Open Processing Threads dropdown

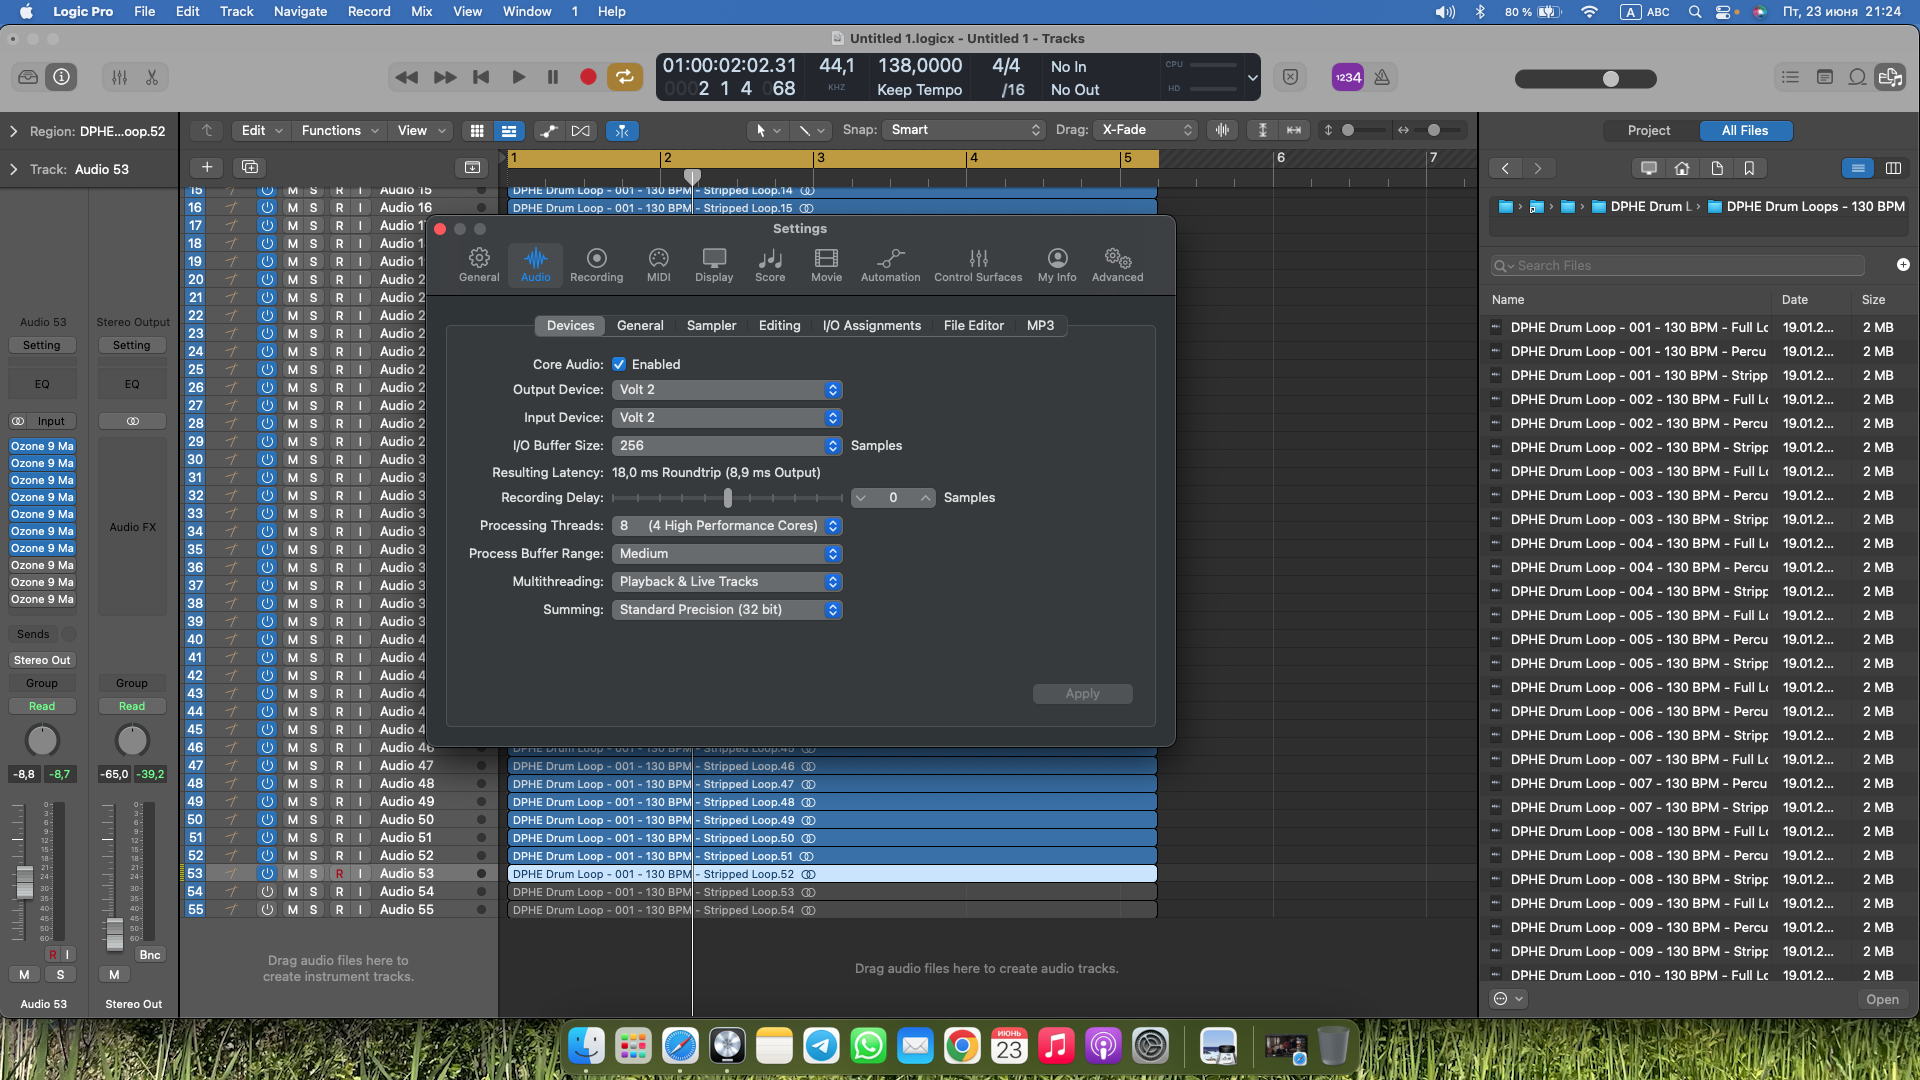727,526
